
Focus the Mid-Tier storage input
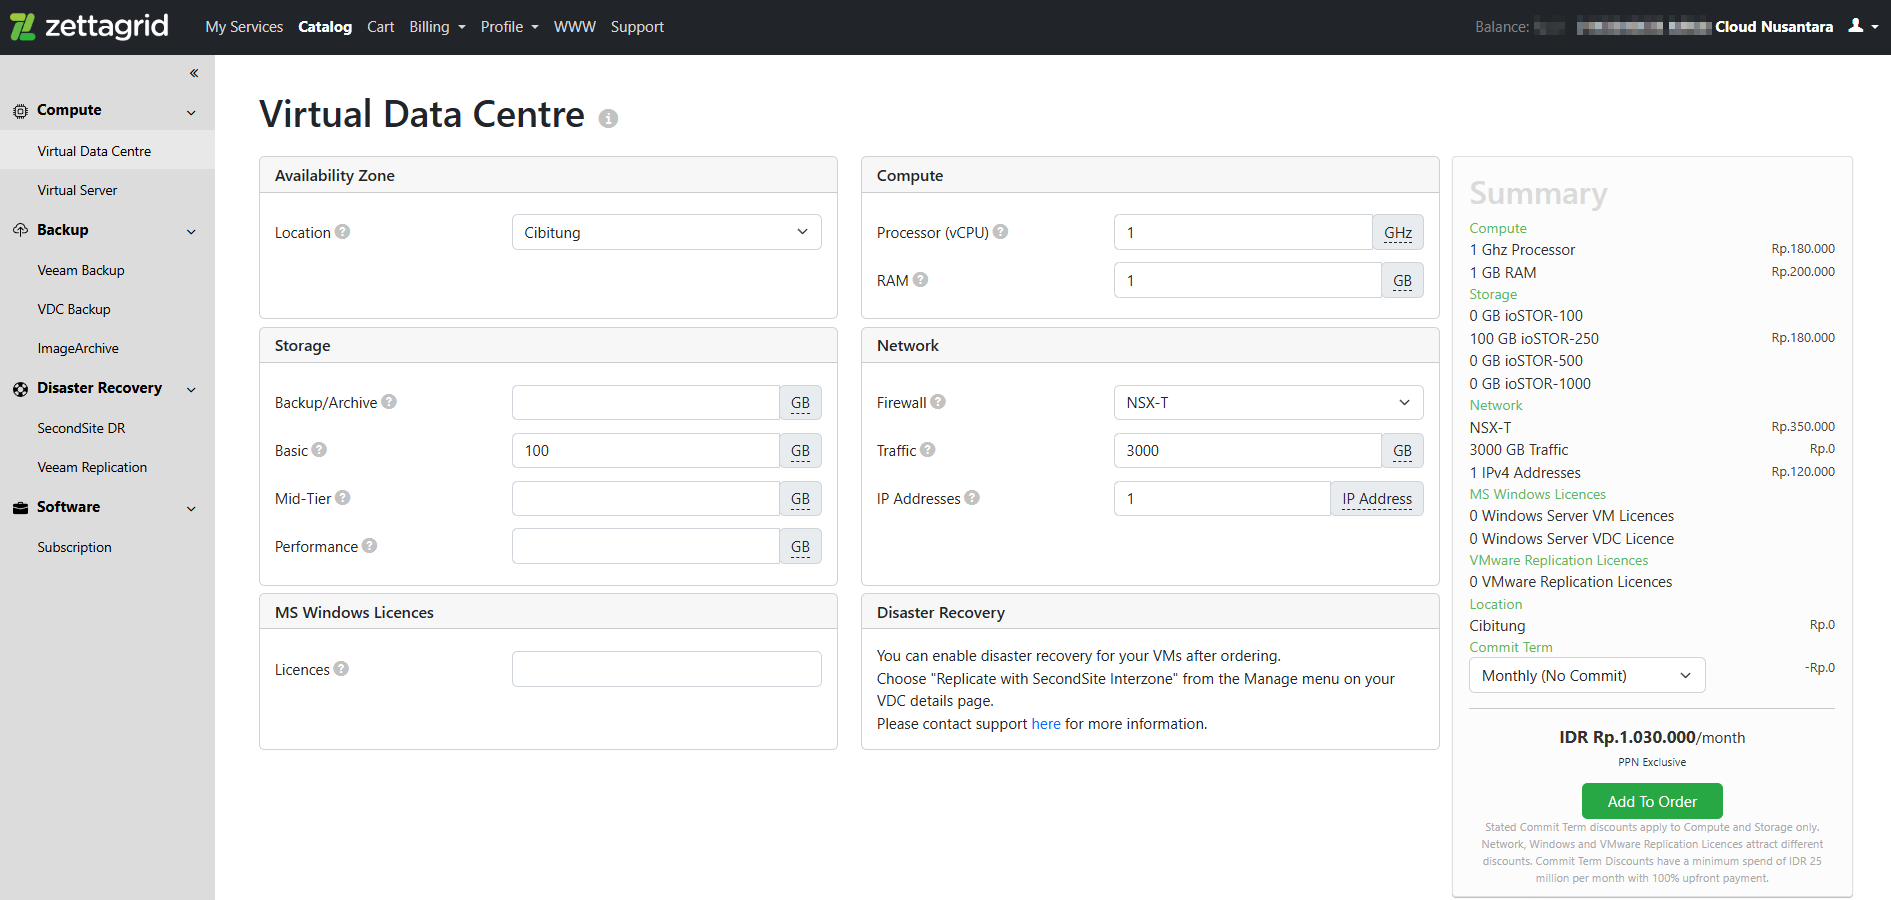(646, 498)
